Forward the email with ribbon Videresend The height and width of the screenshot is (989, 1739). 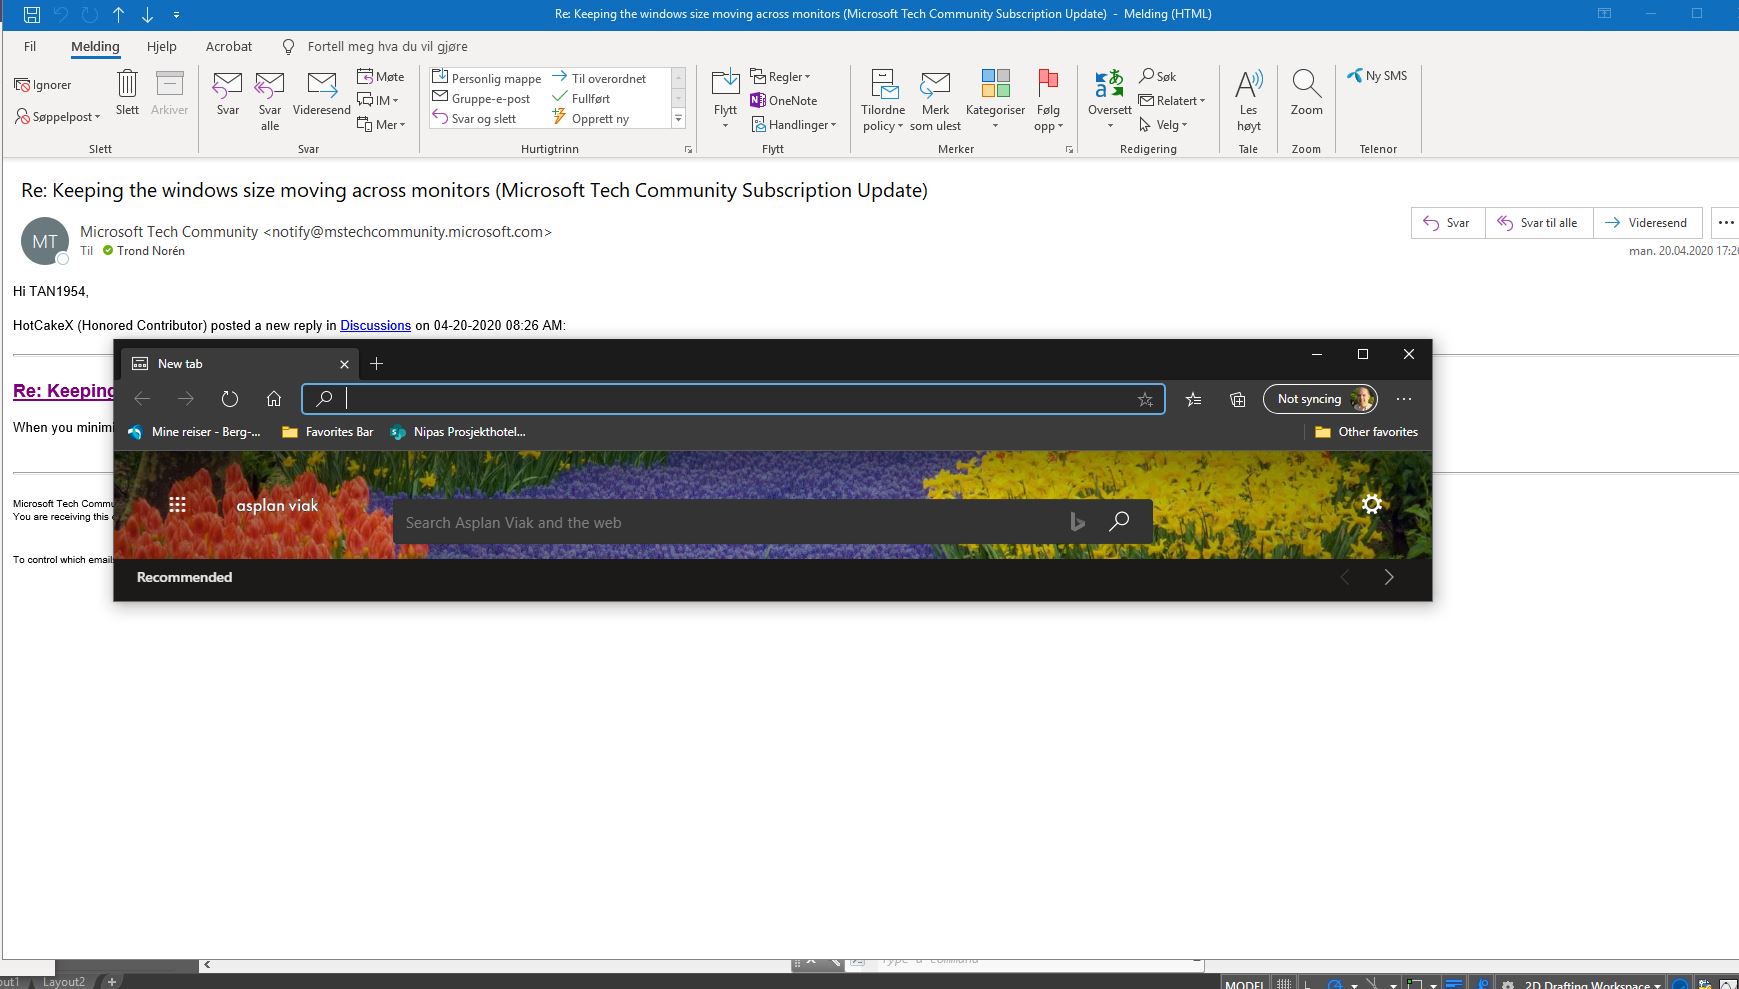[321, 93]
